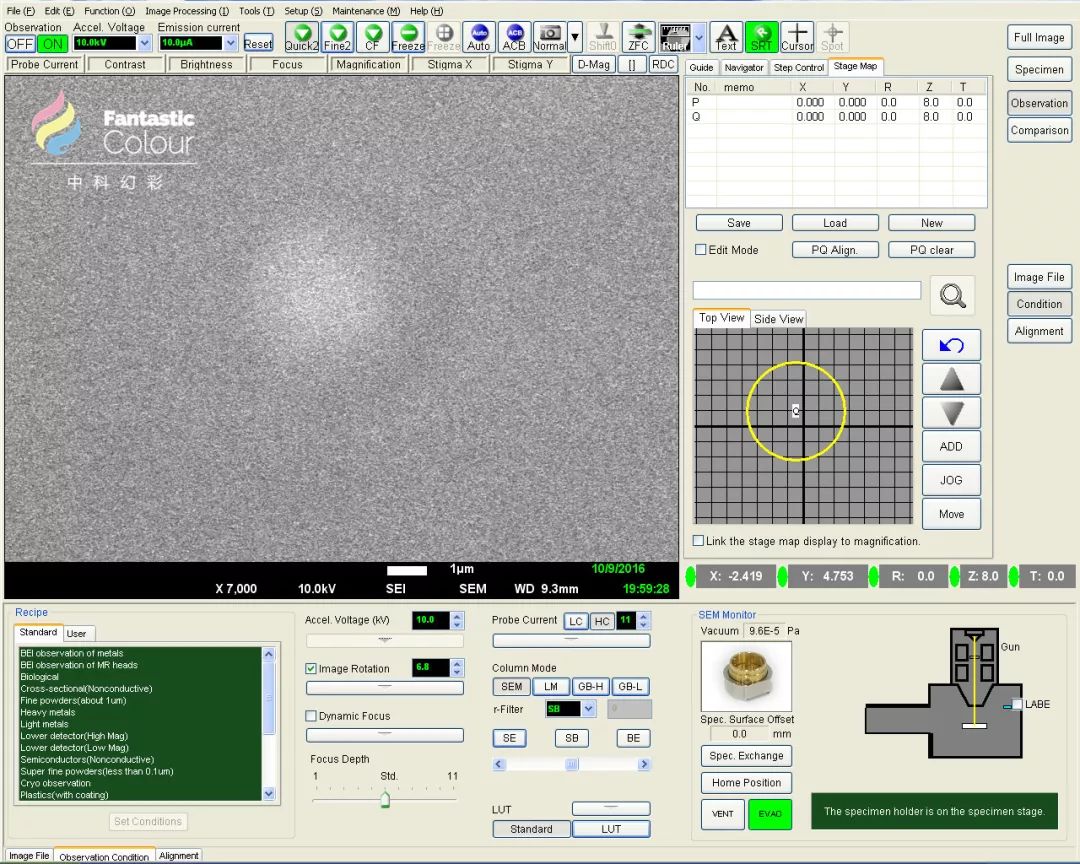Enable Dynamic Focus checkbox

coord(312,716)
